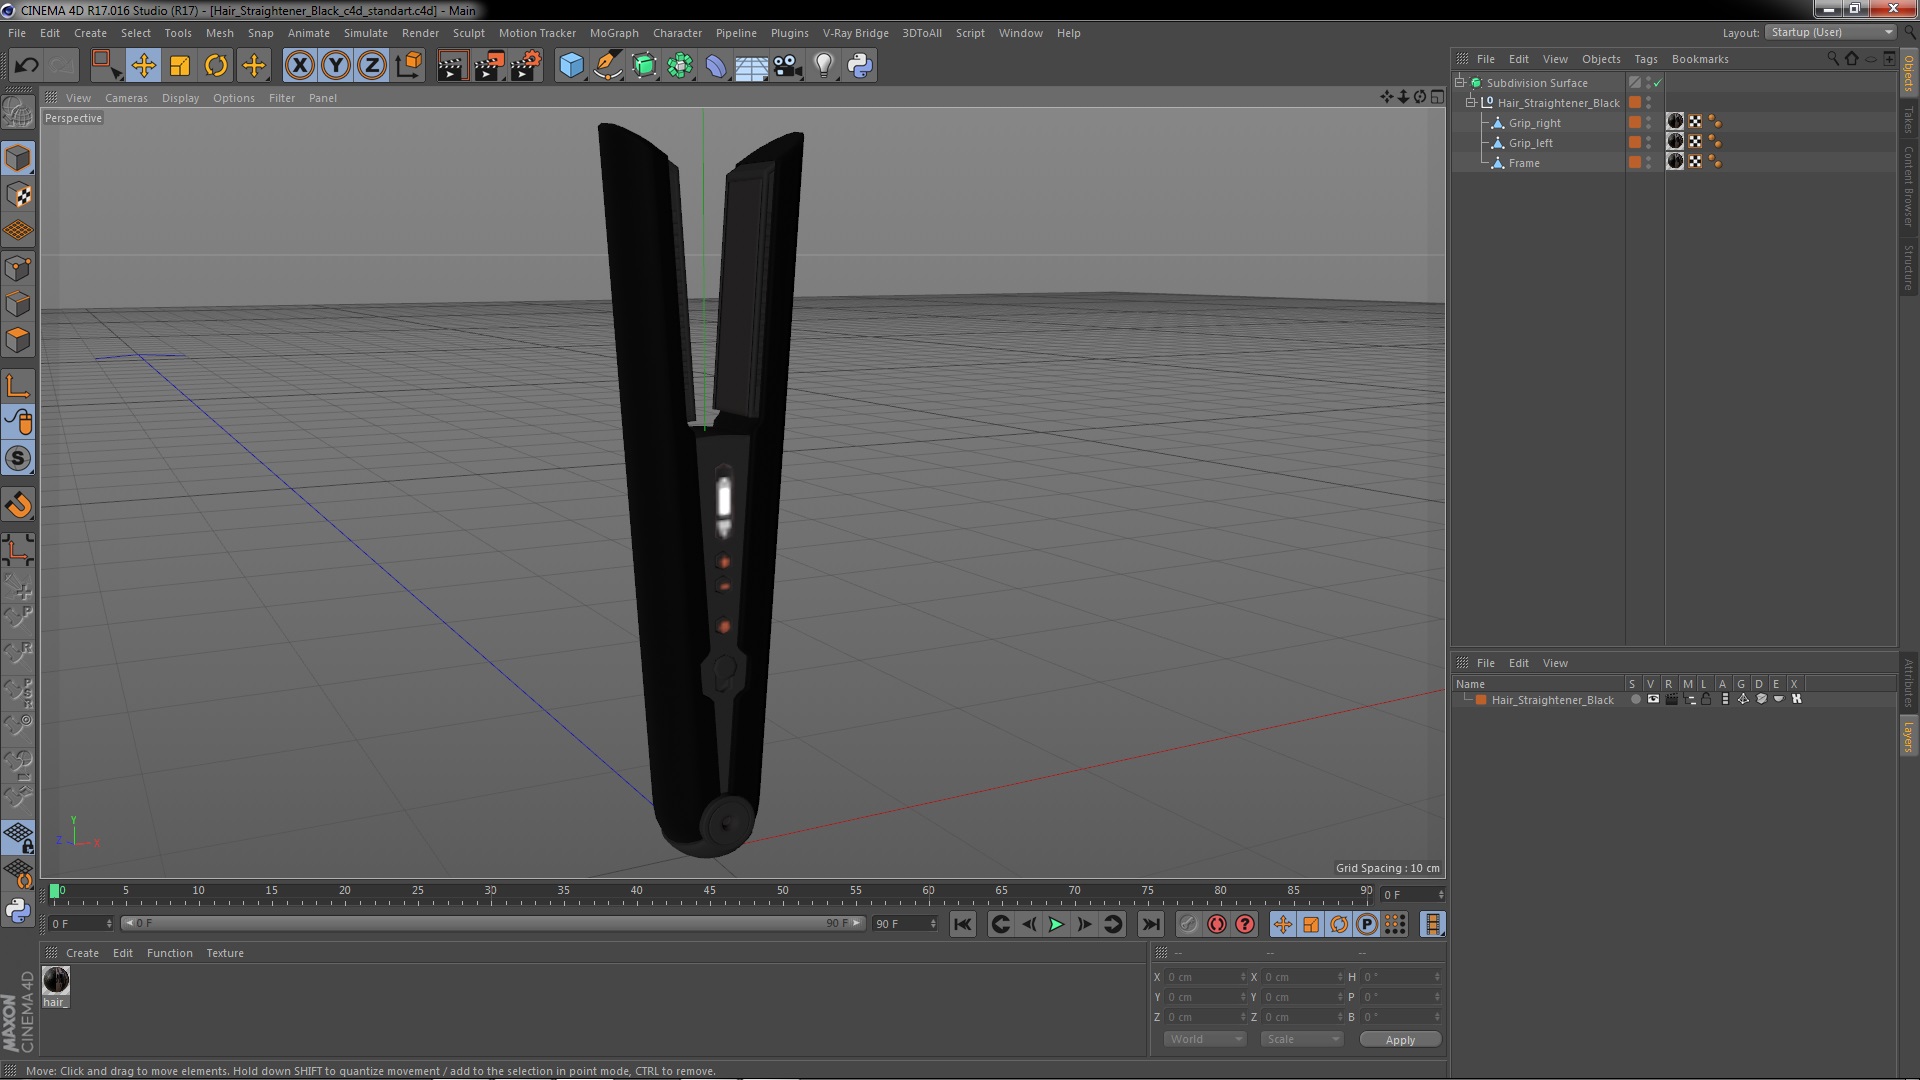Open the Simulate menu
Viewport: 1920px width, 1080px height.
(365, 33)
